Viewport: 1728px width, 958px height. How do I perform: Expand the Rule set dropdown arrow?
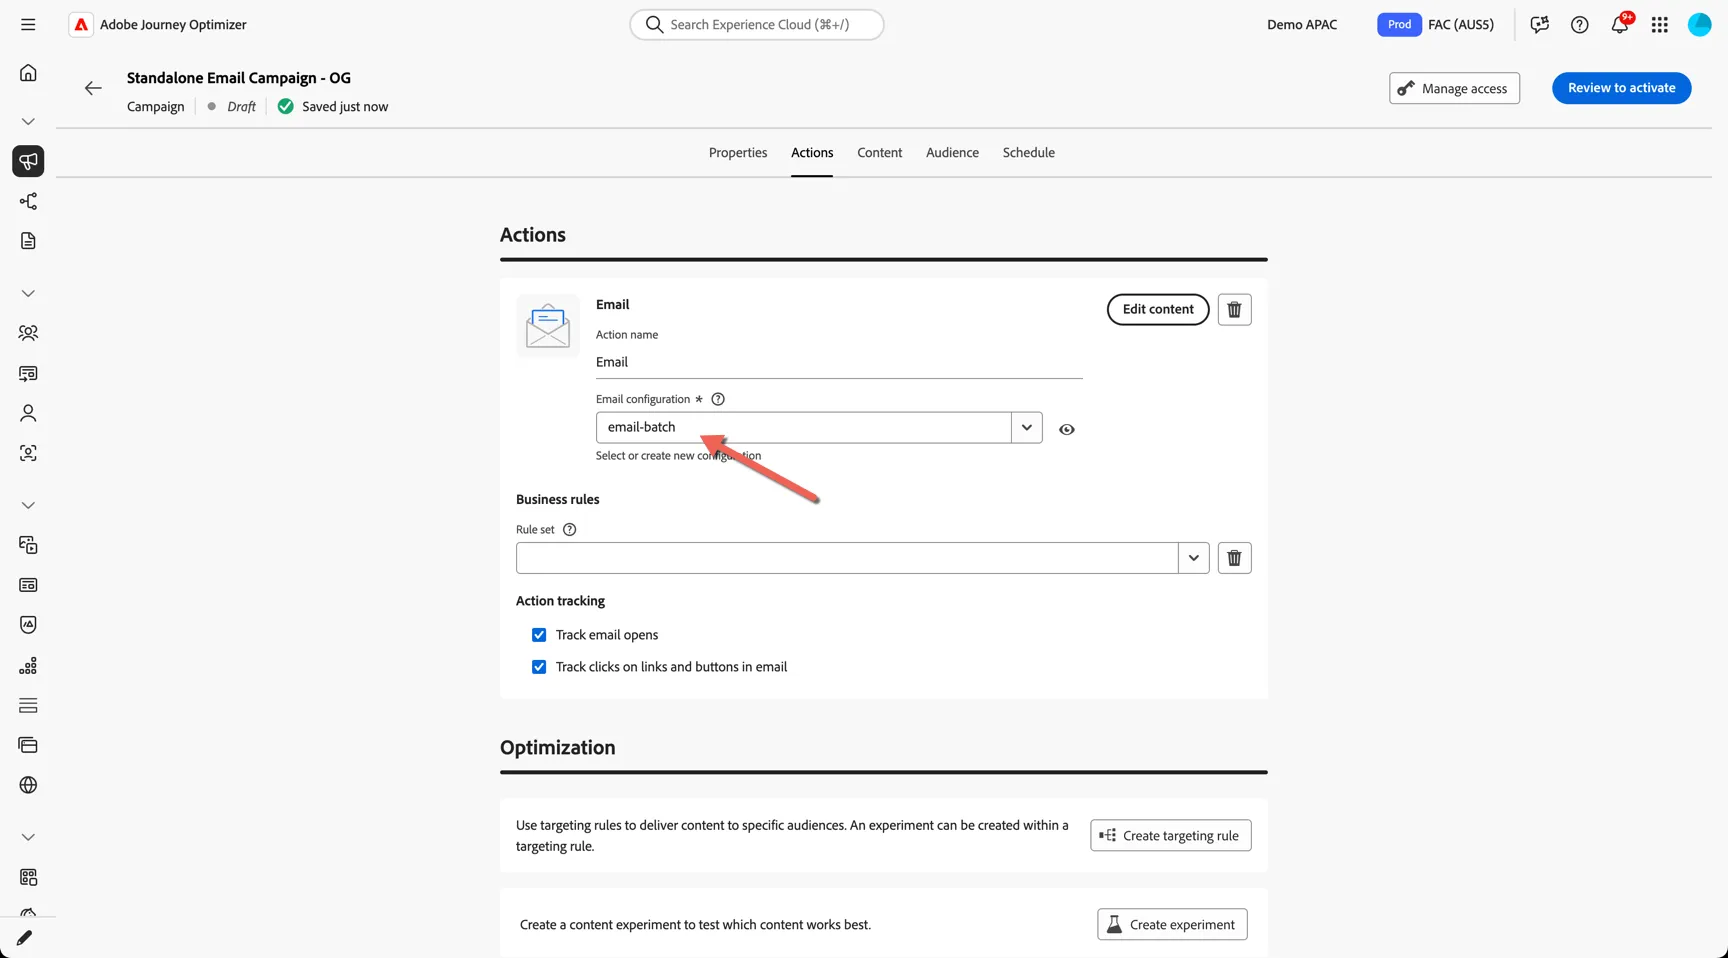[1193, 558]
